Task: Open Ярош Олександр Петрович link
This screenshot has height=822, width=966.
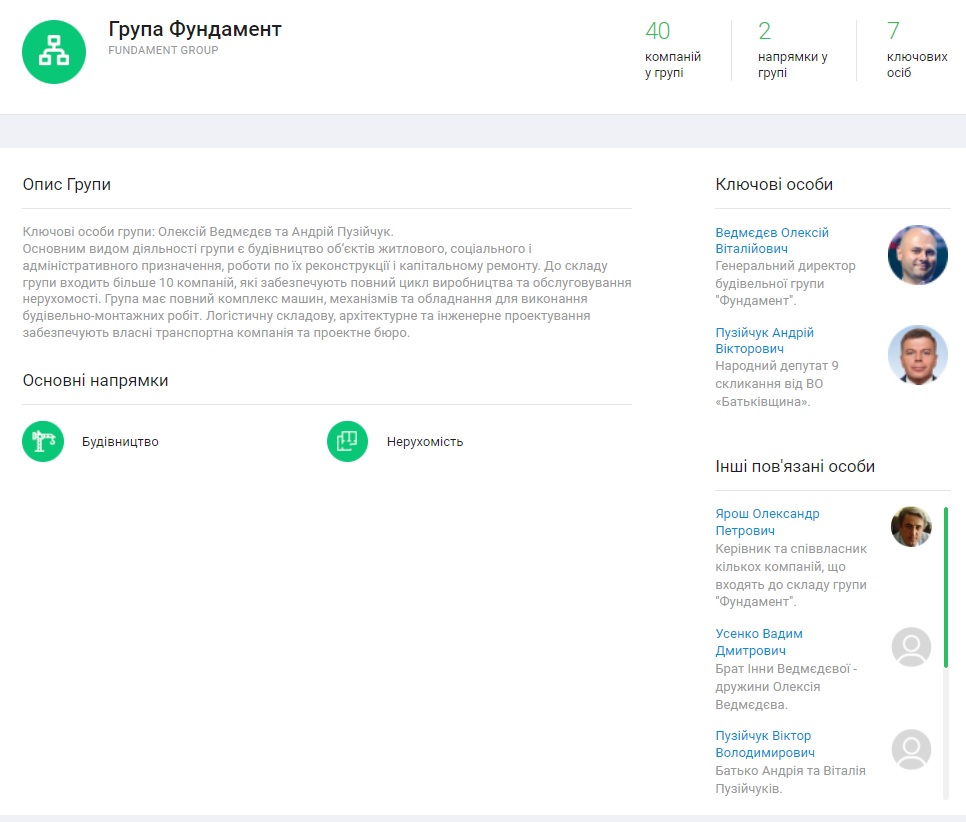Action: [767, 522]
